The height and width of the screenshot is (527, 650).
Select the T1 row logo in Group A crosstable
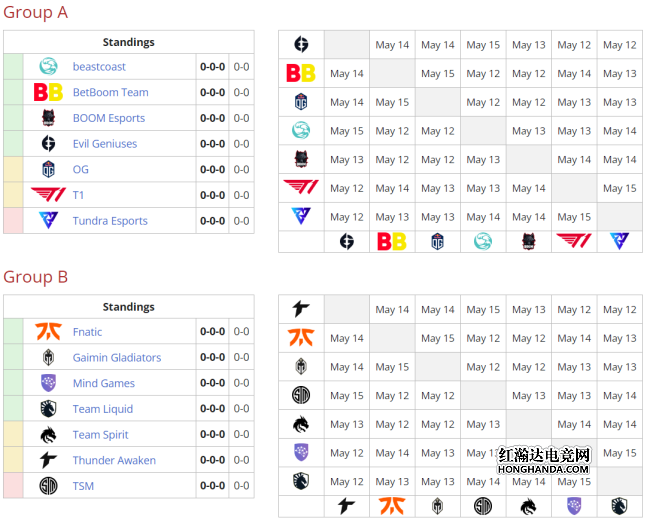click(301, 187)
